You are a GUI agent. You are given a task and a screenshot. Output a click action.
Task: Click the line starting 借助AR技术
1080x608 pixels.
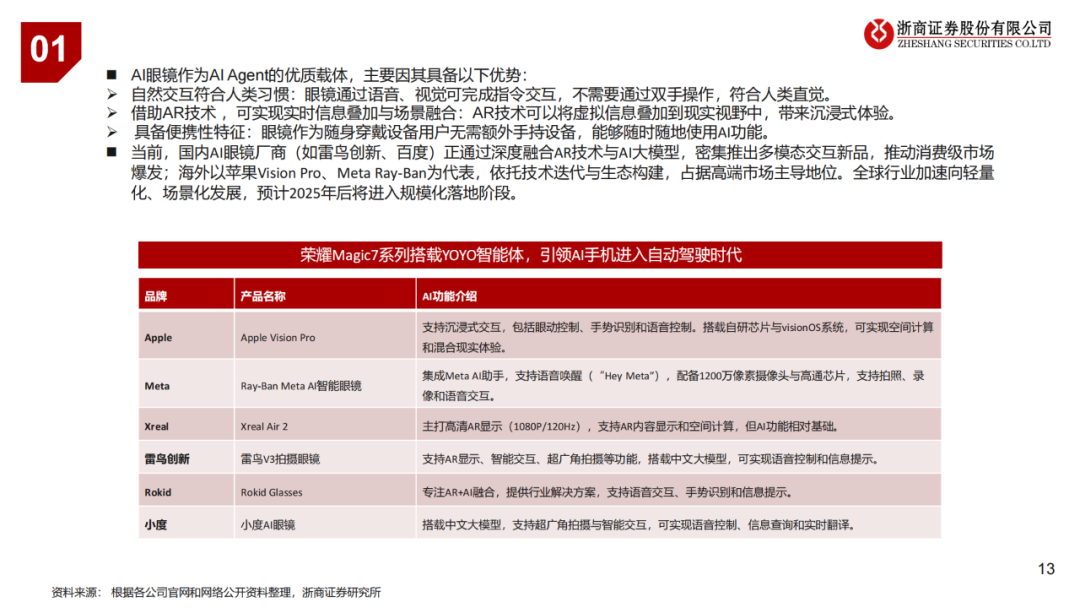click(x=513, y=113)
